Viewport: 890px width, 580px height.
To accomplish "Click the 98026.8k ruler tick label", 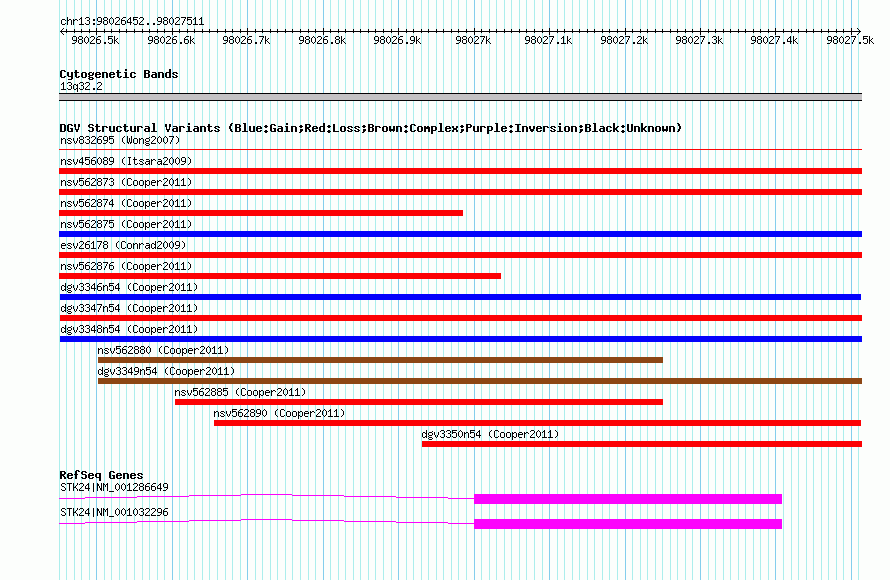I will tap(322, 40).
